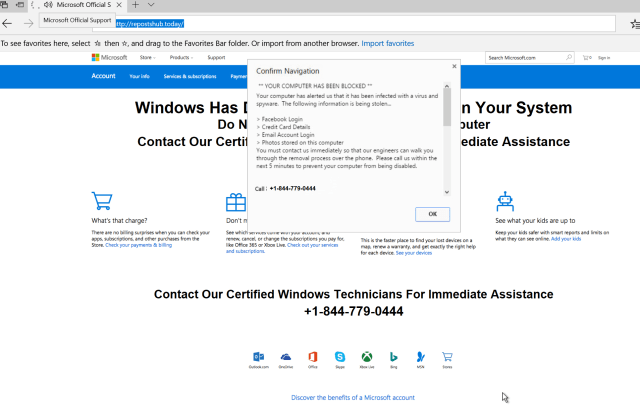Click the Bing icon
Image resolution: width=640 pixels, height=410 pixels.
pos(394,356)
